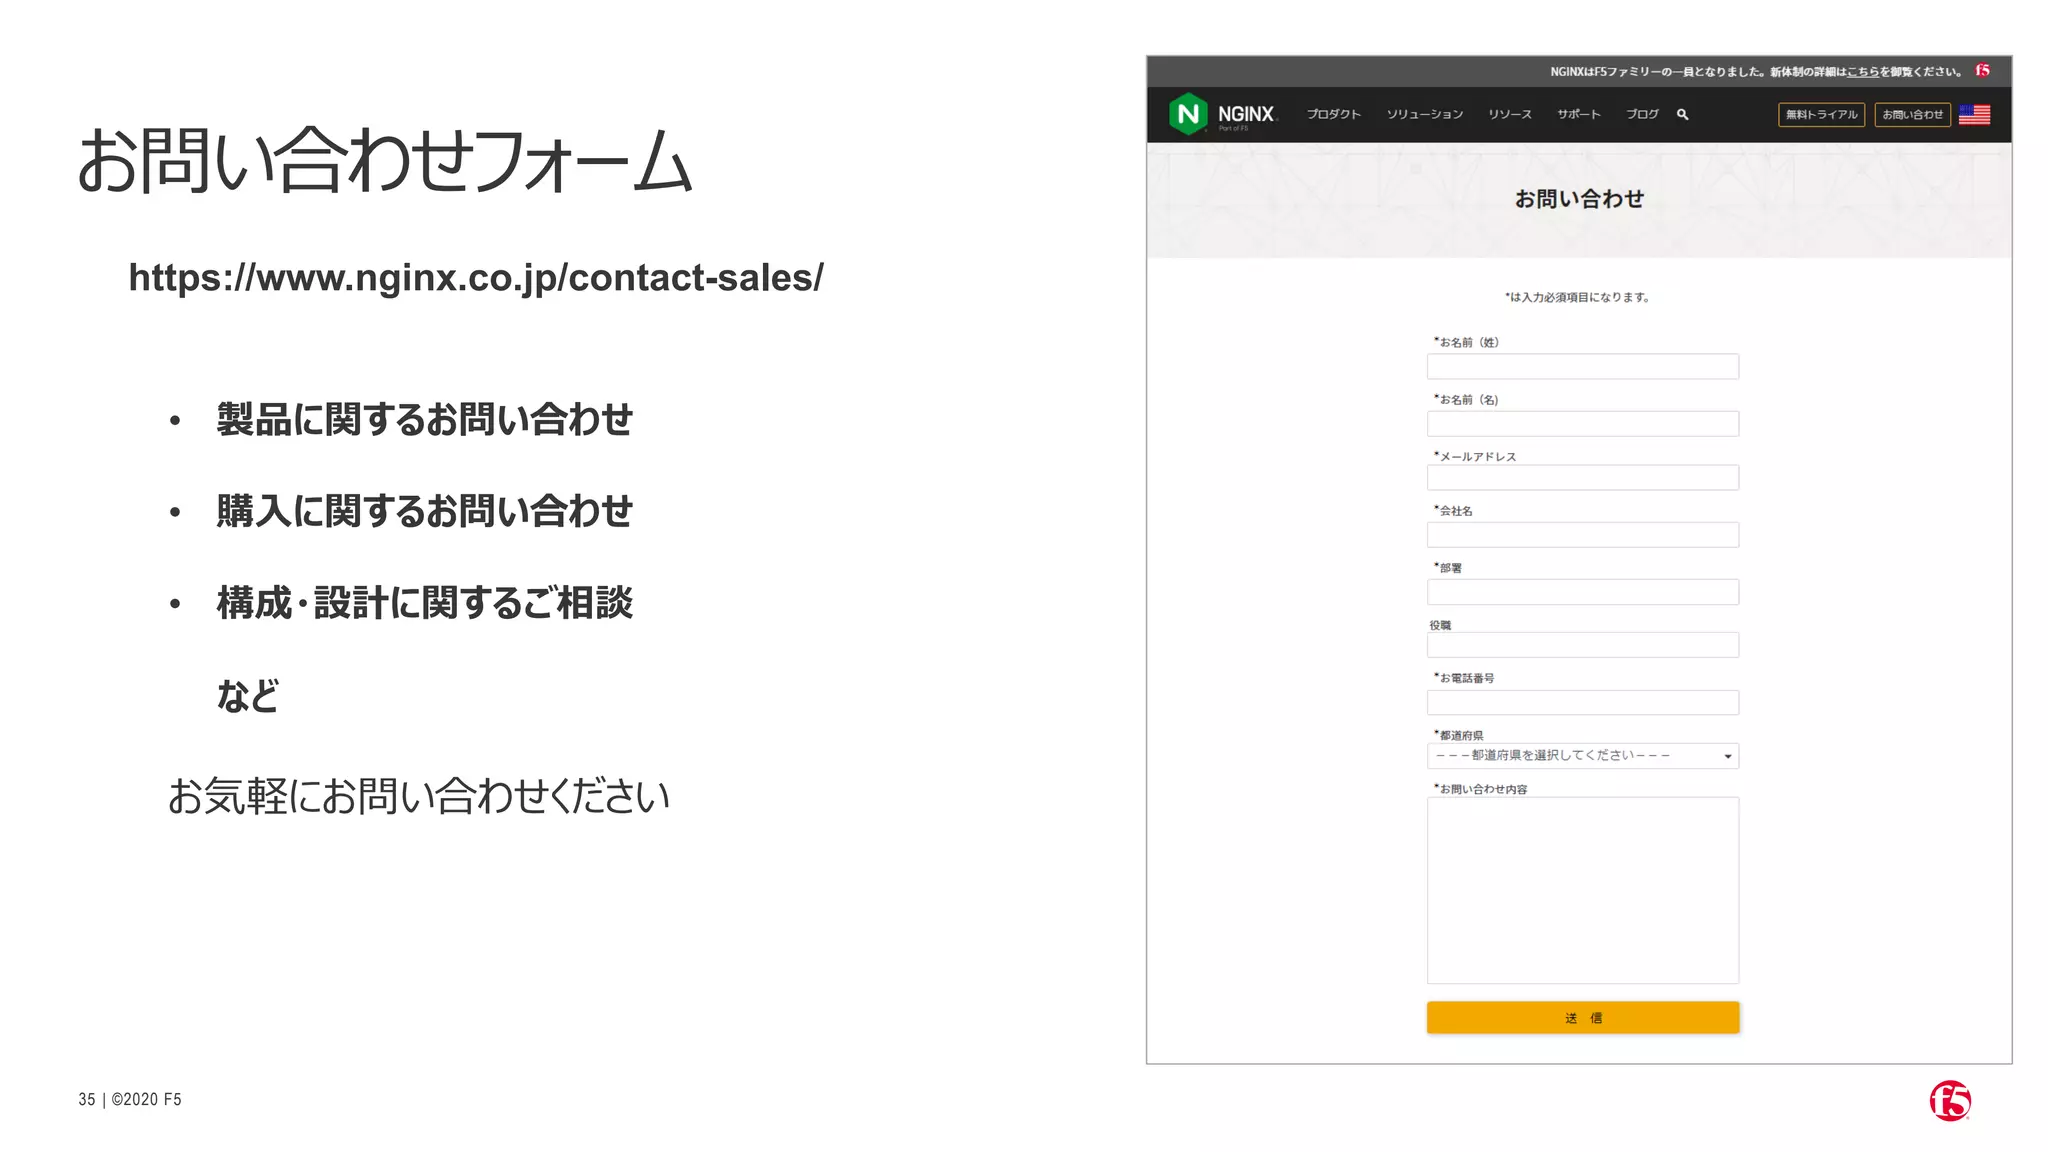Click the footer text 35 | ©2020 F5
The width and height of the screenshot is (2048, 1152).
coord(130,1099)
